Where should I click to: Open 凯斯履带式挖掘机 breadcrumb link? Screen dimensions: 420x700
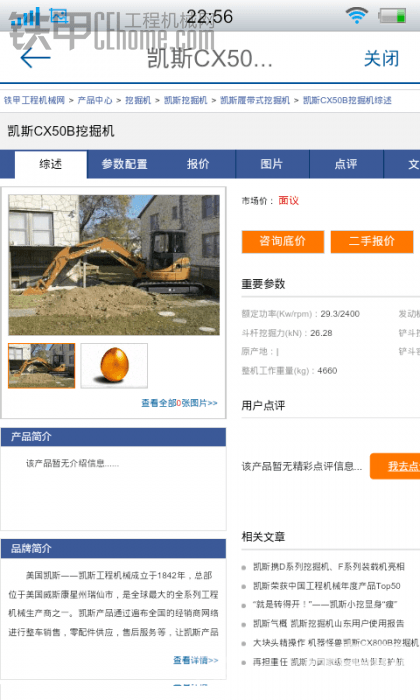(x=255, y=100)
